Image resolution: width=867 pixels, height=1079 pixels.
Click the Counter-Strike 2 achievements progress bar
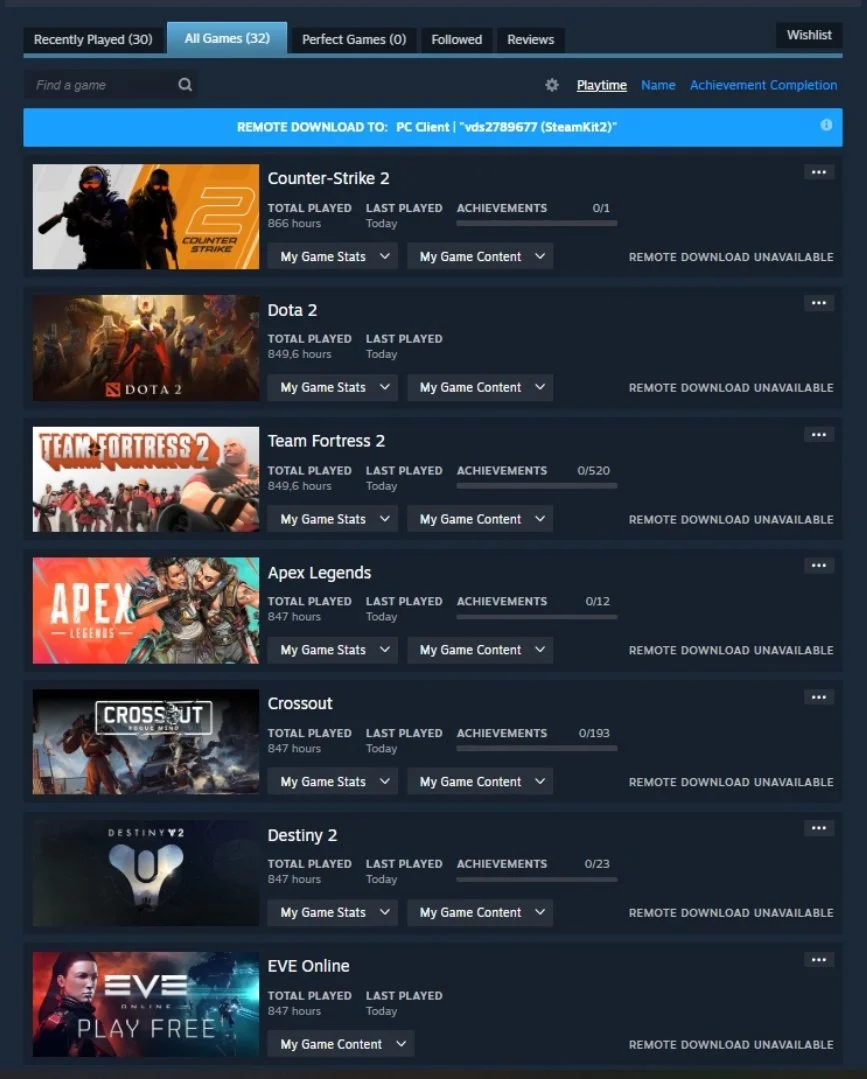click(537, 223)
